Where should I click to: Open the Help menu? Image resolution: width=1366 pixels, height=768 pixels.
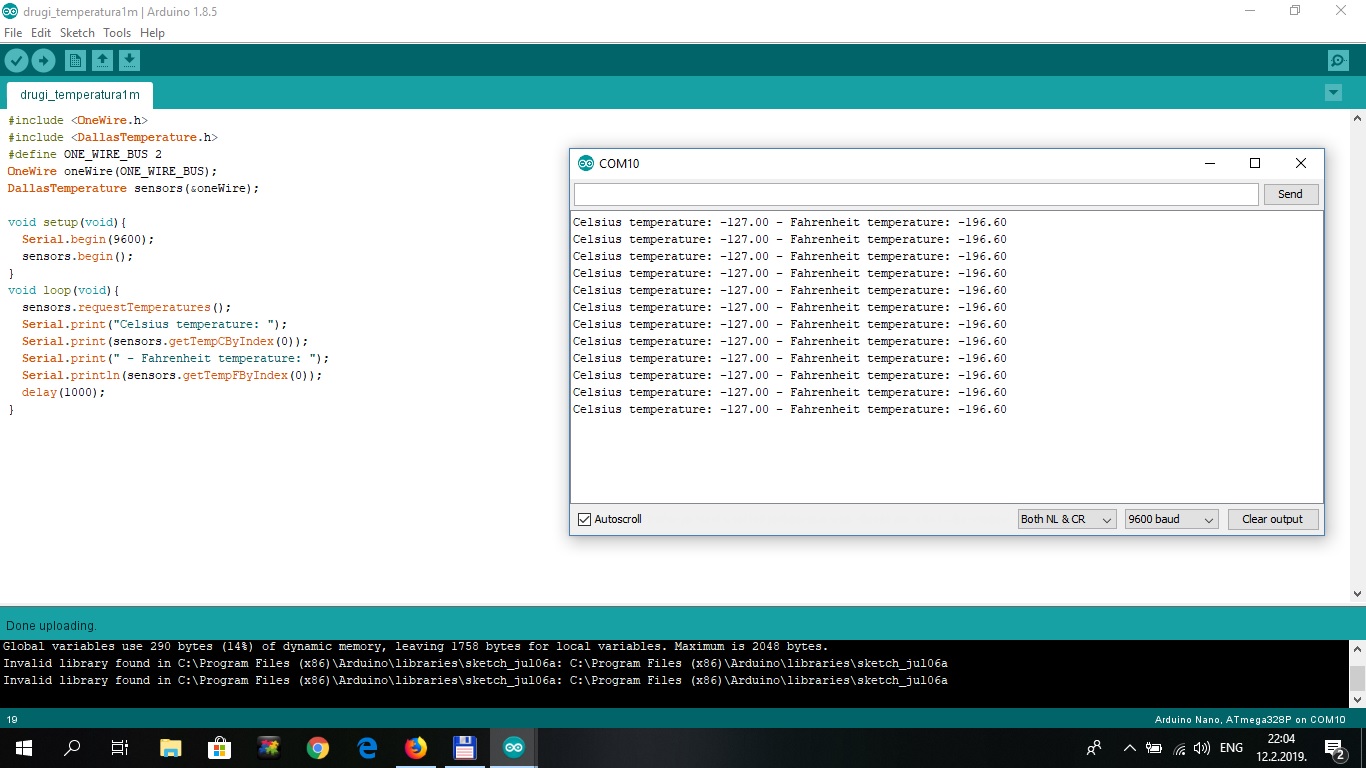point(152,33)
